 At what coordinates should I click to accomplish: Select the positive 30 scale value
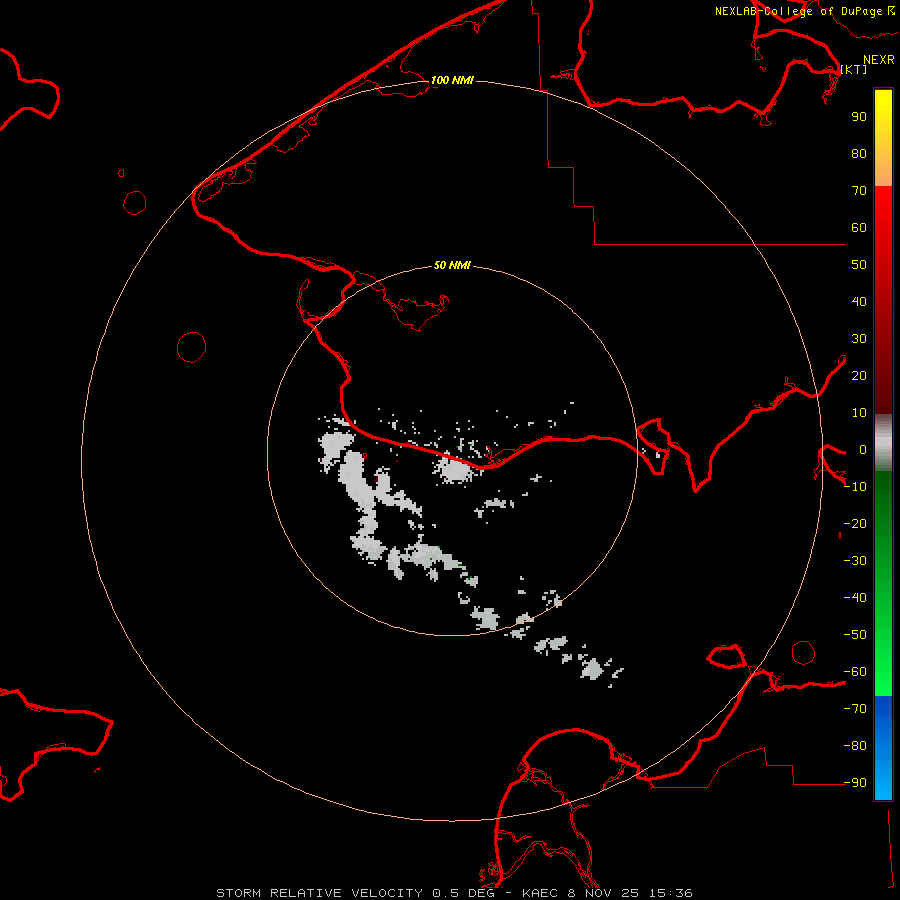(x=859, y=339)
